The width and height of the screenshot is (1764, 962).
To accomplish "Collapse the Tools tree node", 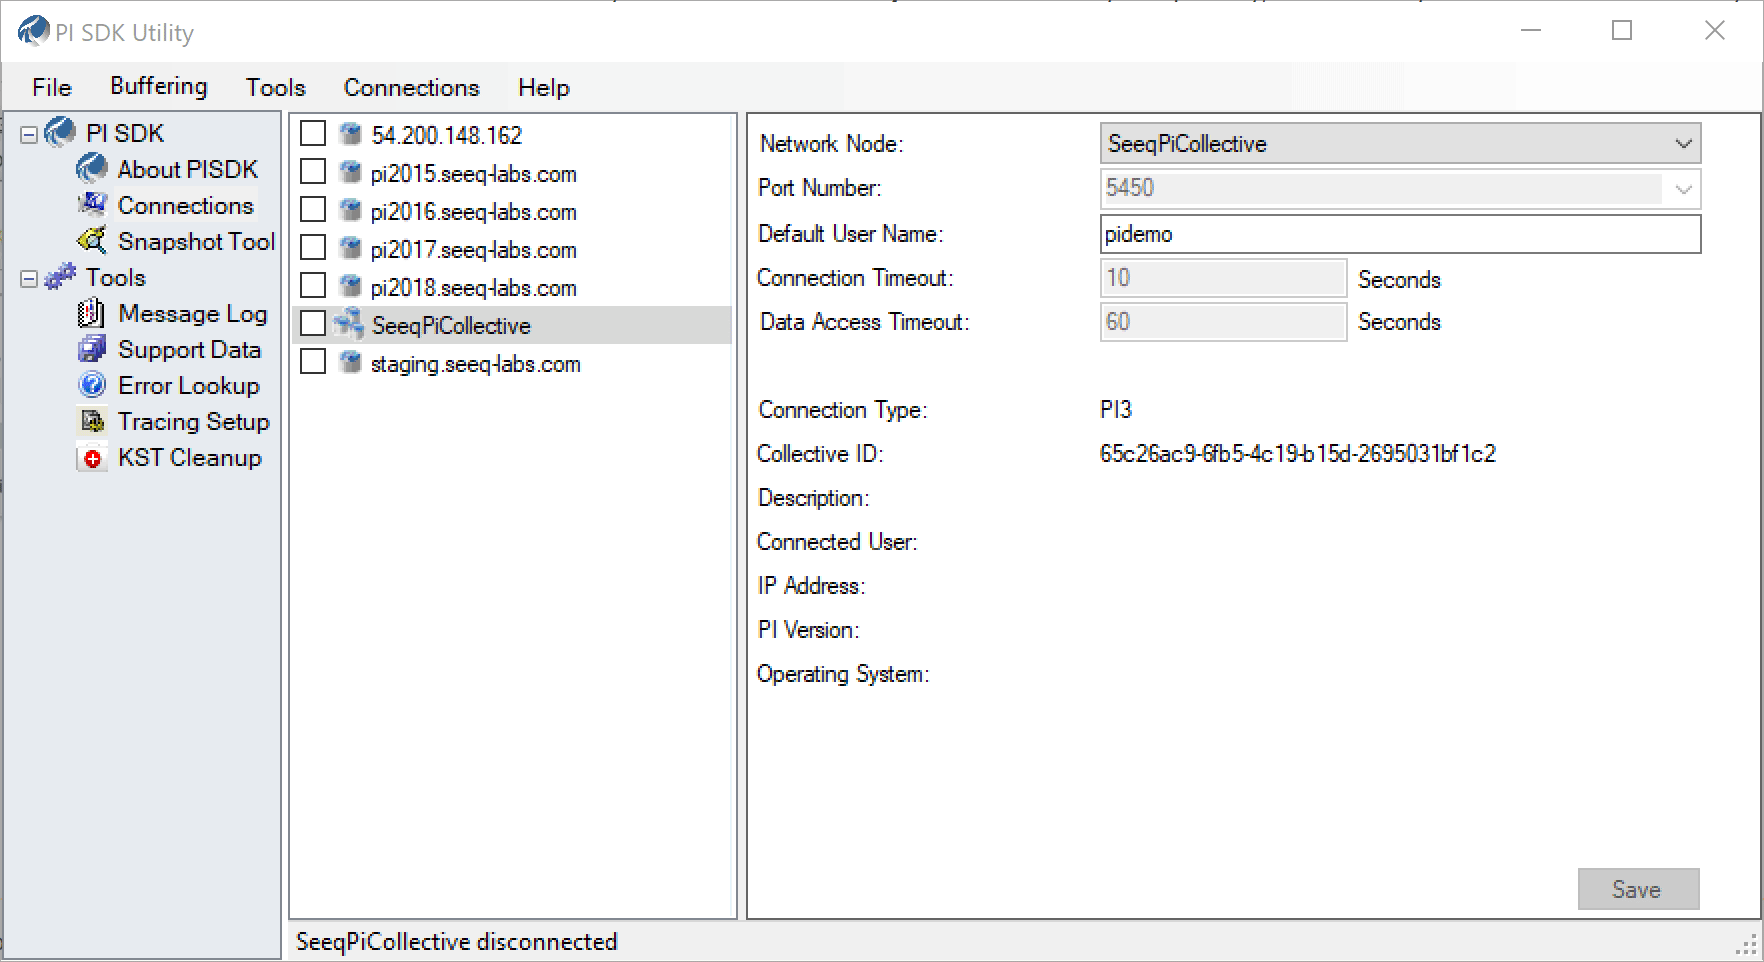I will (29, 278).
